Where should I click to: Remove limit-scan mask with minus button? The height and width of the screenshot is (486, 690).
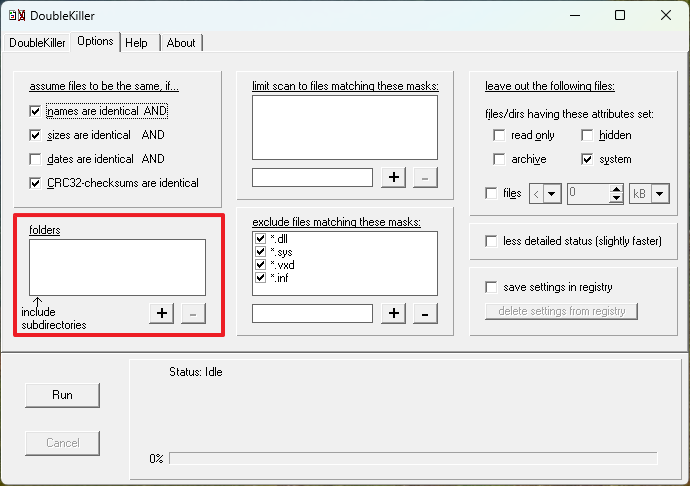425,177
